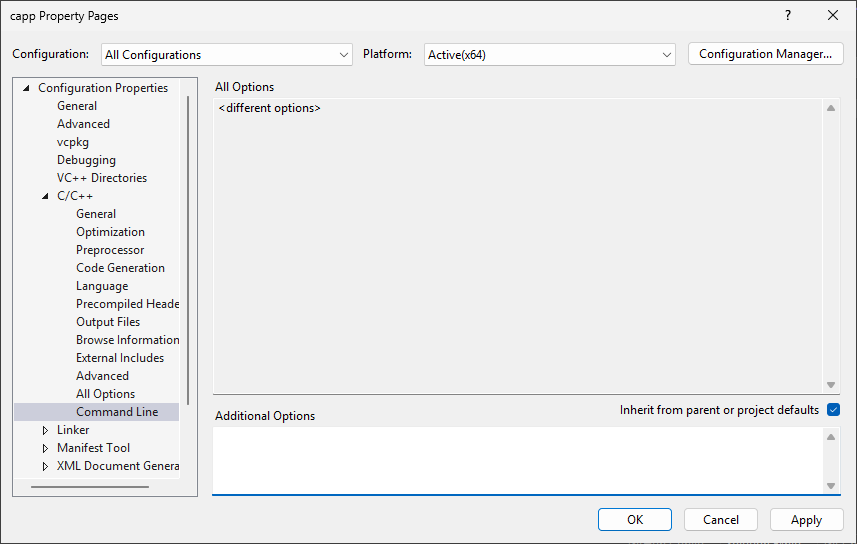The height and width of the screenshot is (544, 857).
Task: Open the Precompiled Headers page
Action: 127,305
